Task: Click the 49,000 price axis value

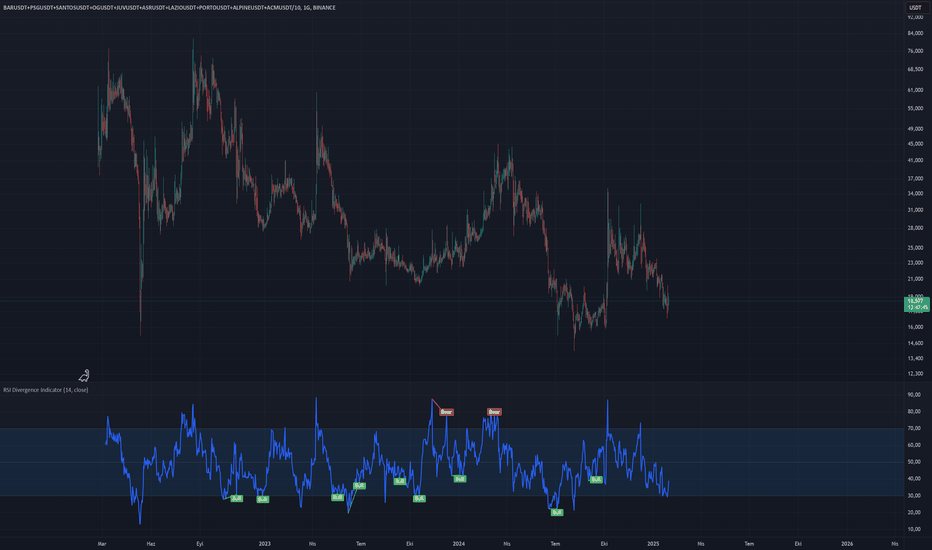Action: point(915,129)
